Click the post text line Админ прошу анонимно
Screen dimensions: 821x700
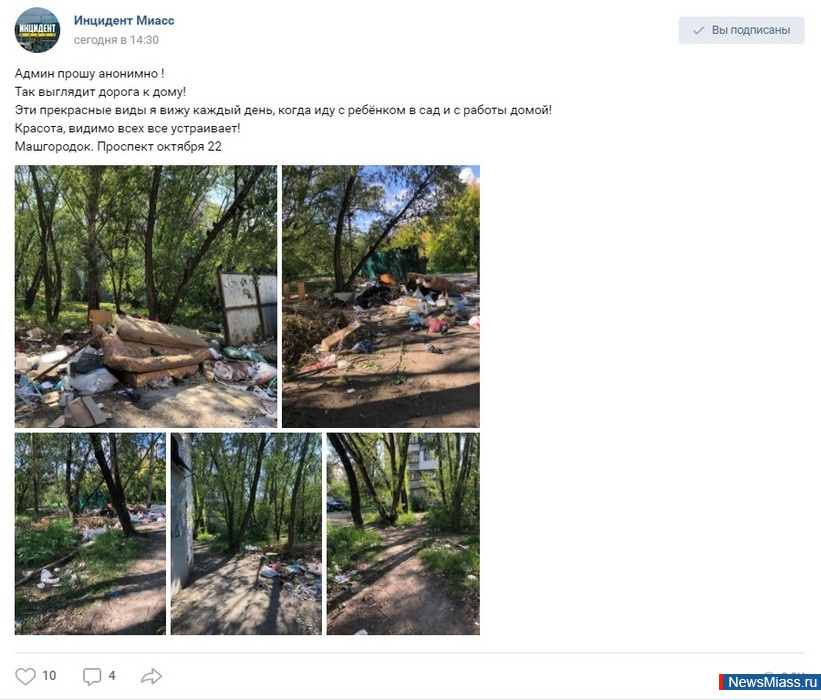tap(90, 74)
